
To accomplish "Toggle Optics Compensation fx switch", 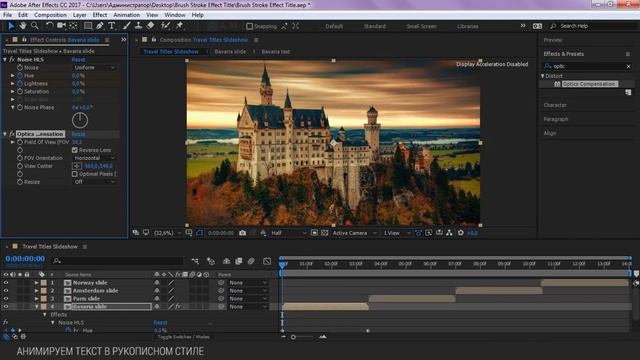I will (x=12, y=134).
